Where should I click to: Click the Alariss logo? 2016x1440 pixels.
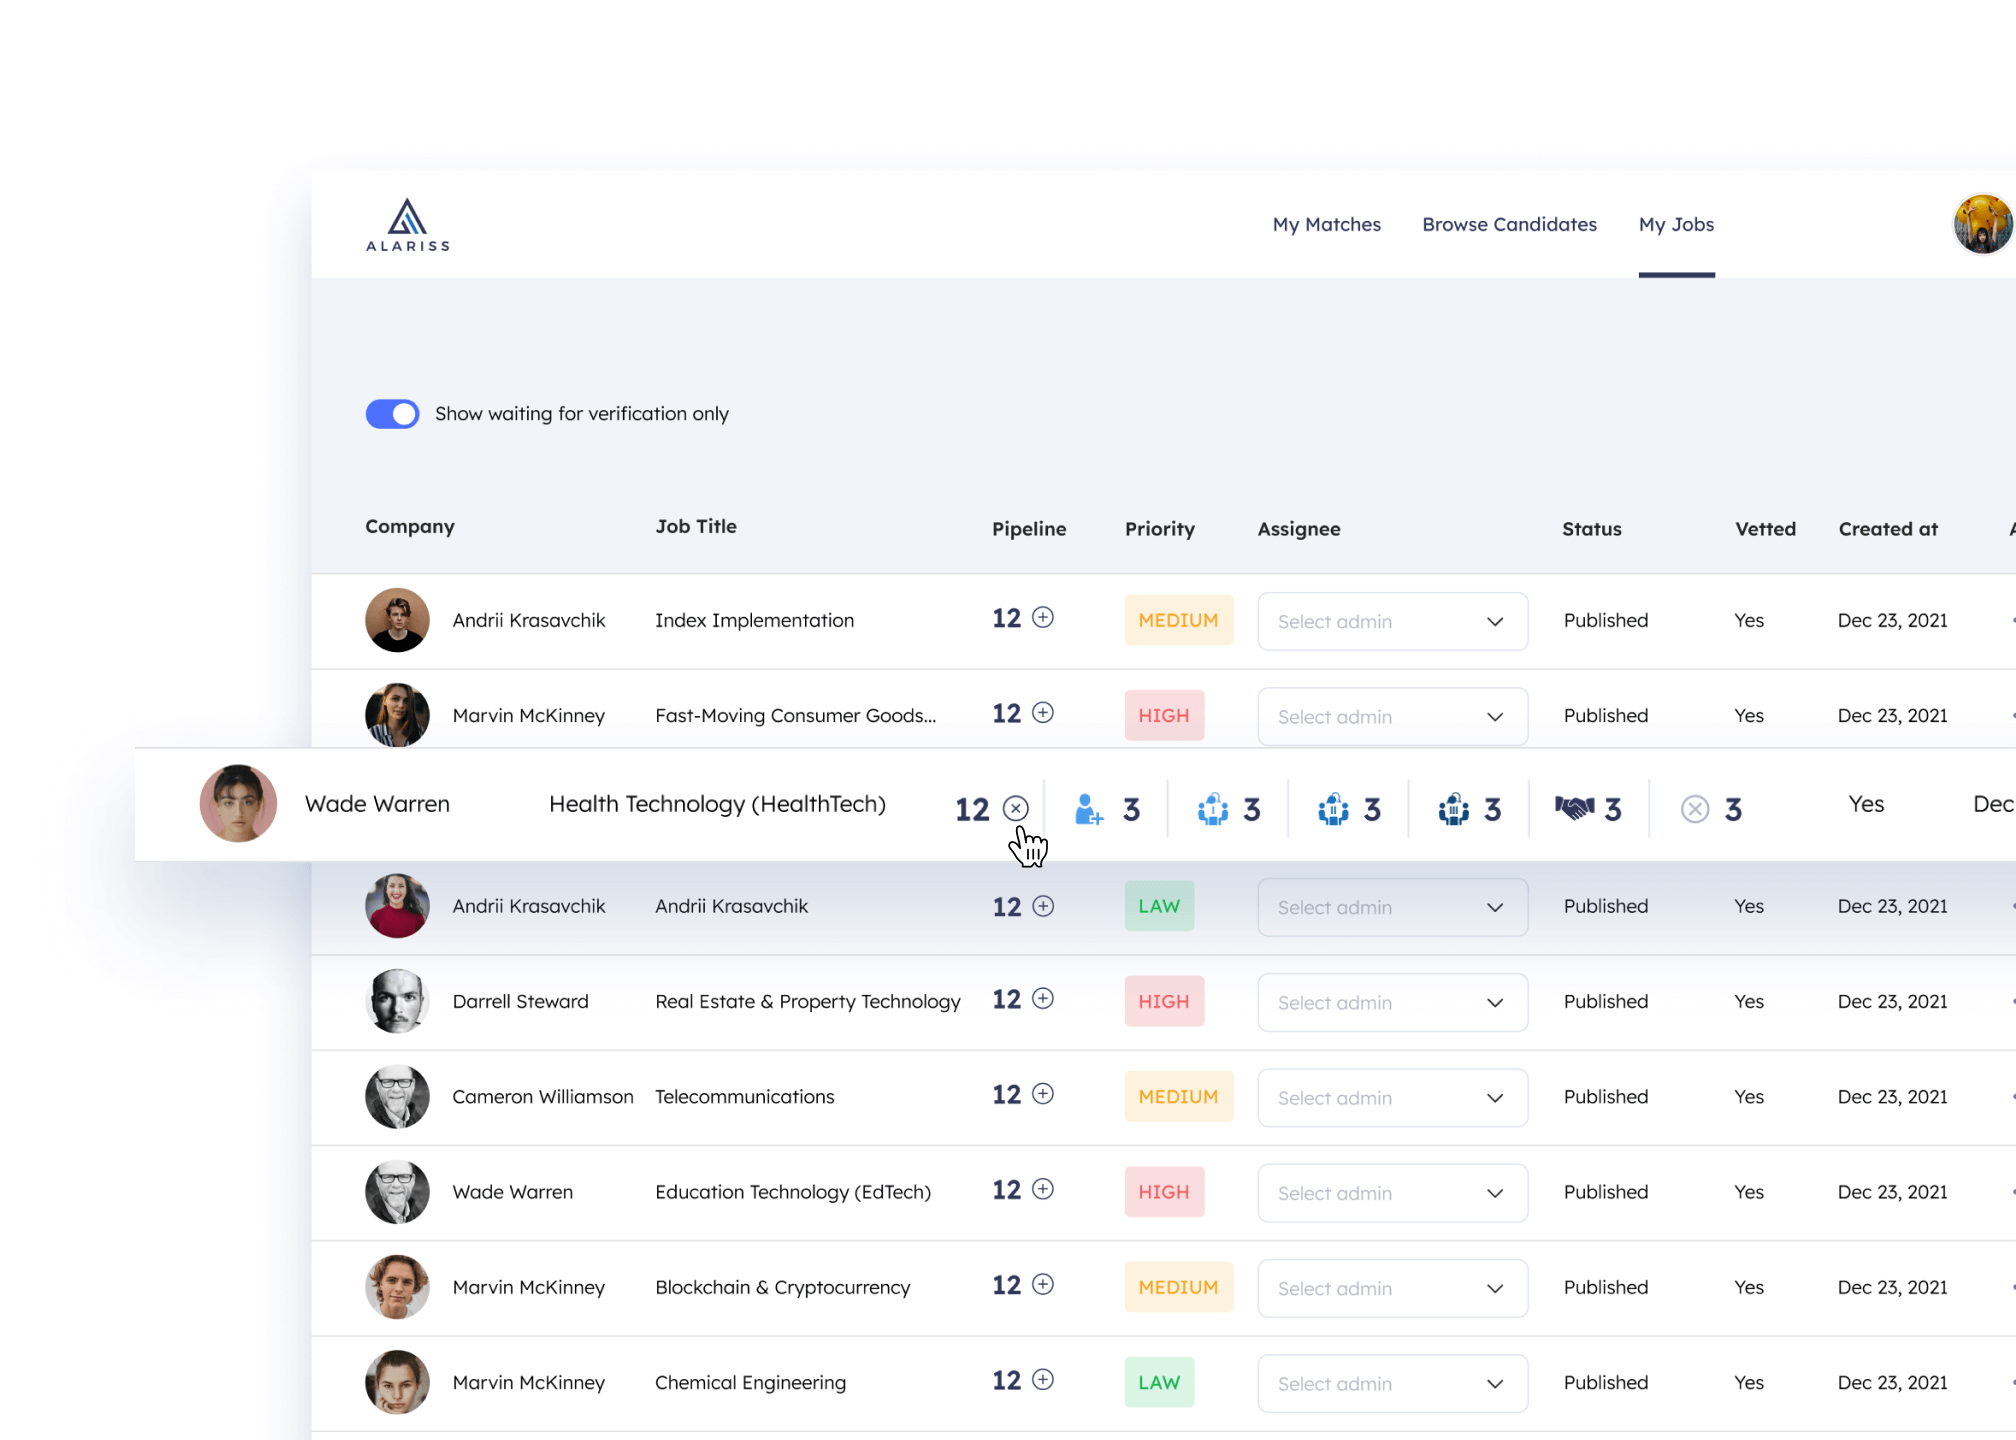tap(407, 225)
